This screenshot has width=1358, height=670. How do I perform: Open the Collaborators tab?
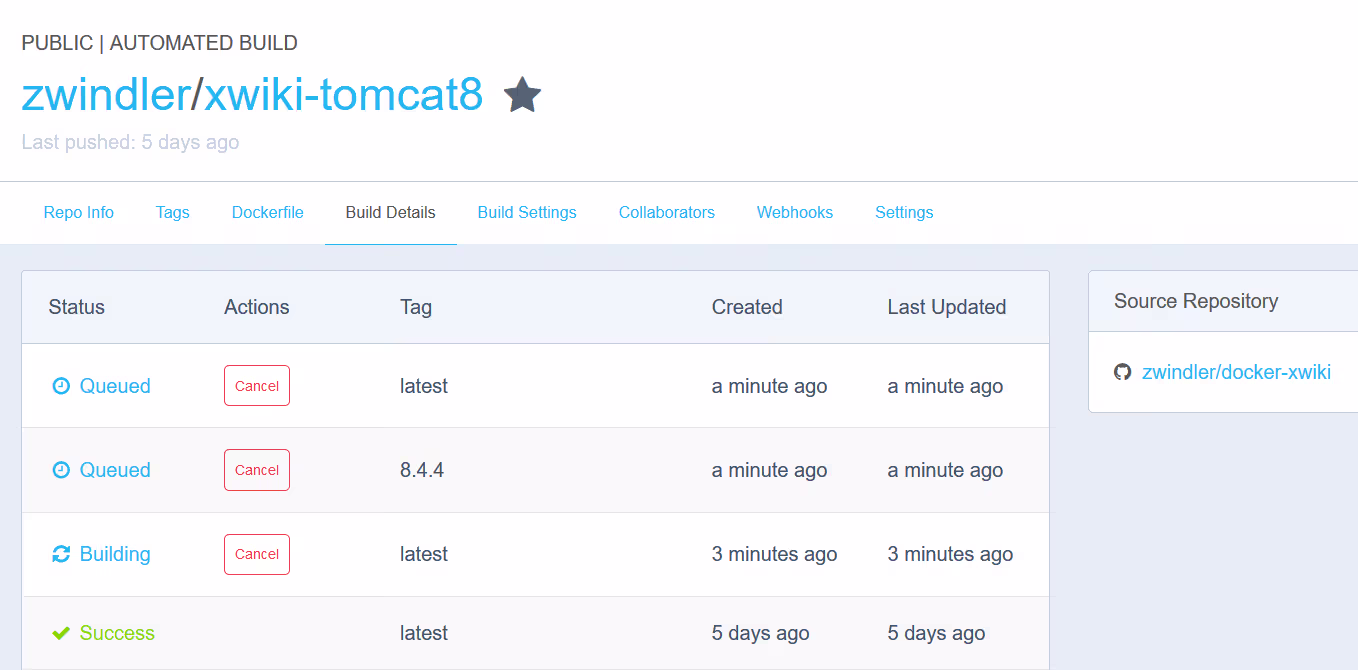(x=667, y=212)
